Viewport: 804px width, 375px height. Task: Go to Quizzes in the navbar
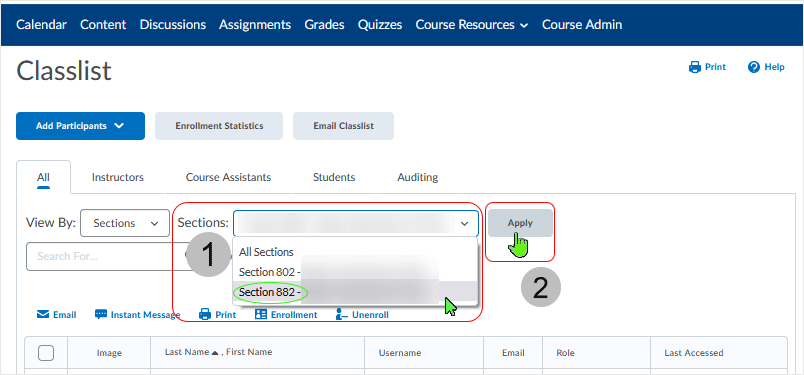[x=380, y=25]
